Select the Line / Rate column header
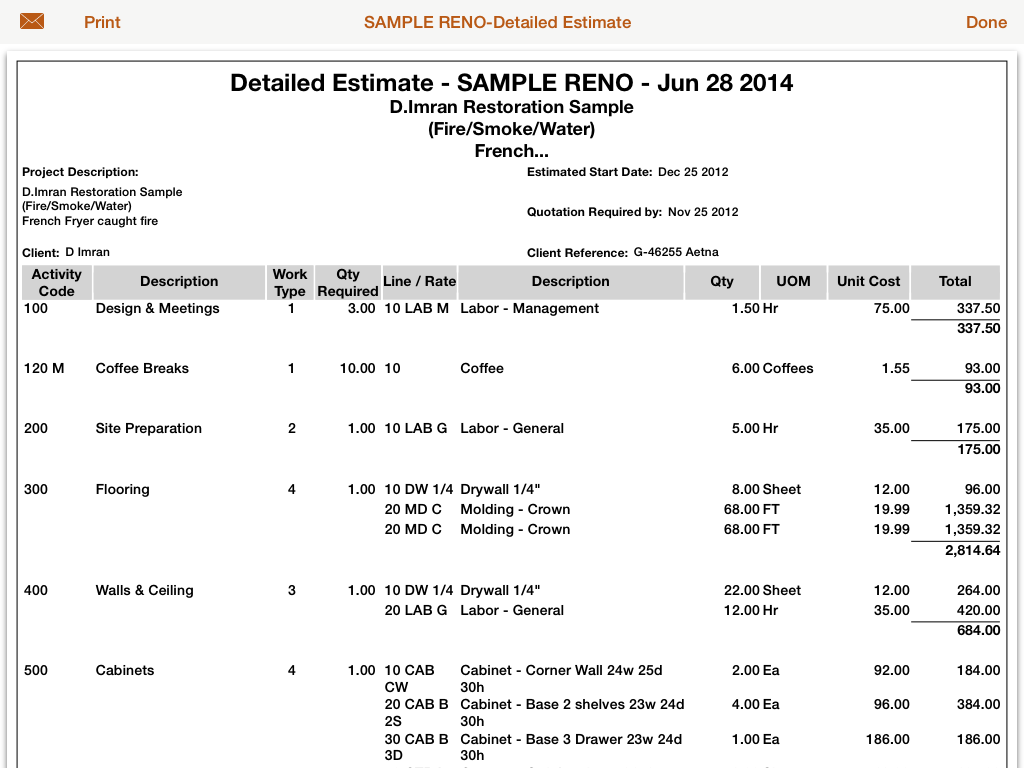The image size is (1024, 768). coord(419,282)
